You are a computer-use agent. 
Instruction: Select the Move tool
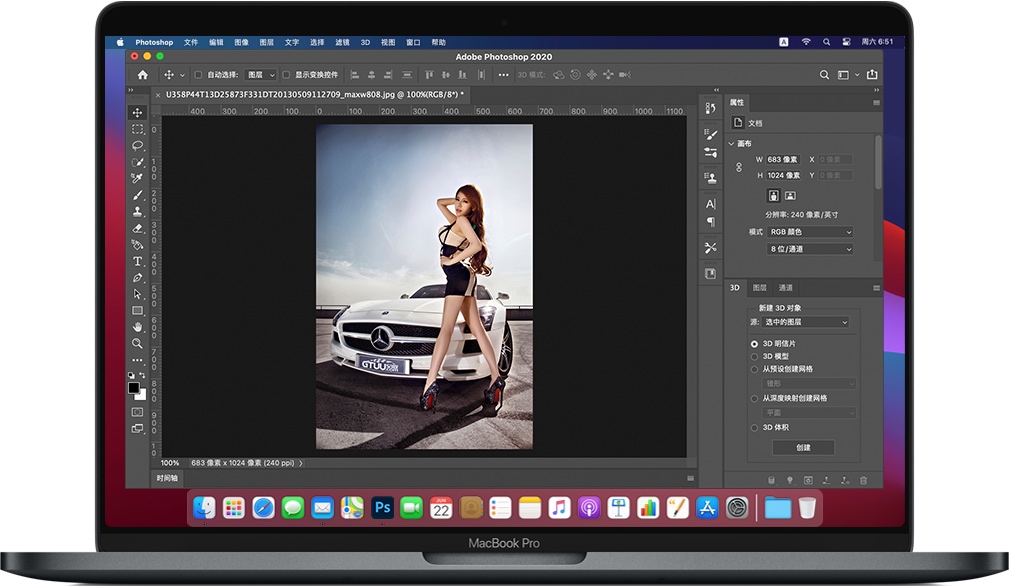point(137,112)
